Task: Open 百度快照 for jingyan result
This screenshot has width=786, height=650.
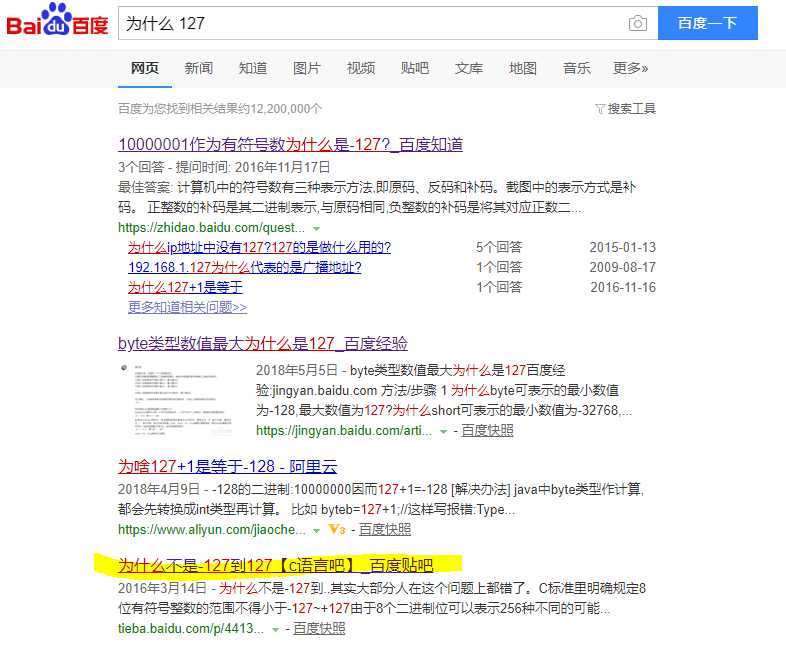Action: pos(487,430)
